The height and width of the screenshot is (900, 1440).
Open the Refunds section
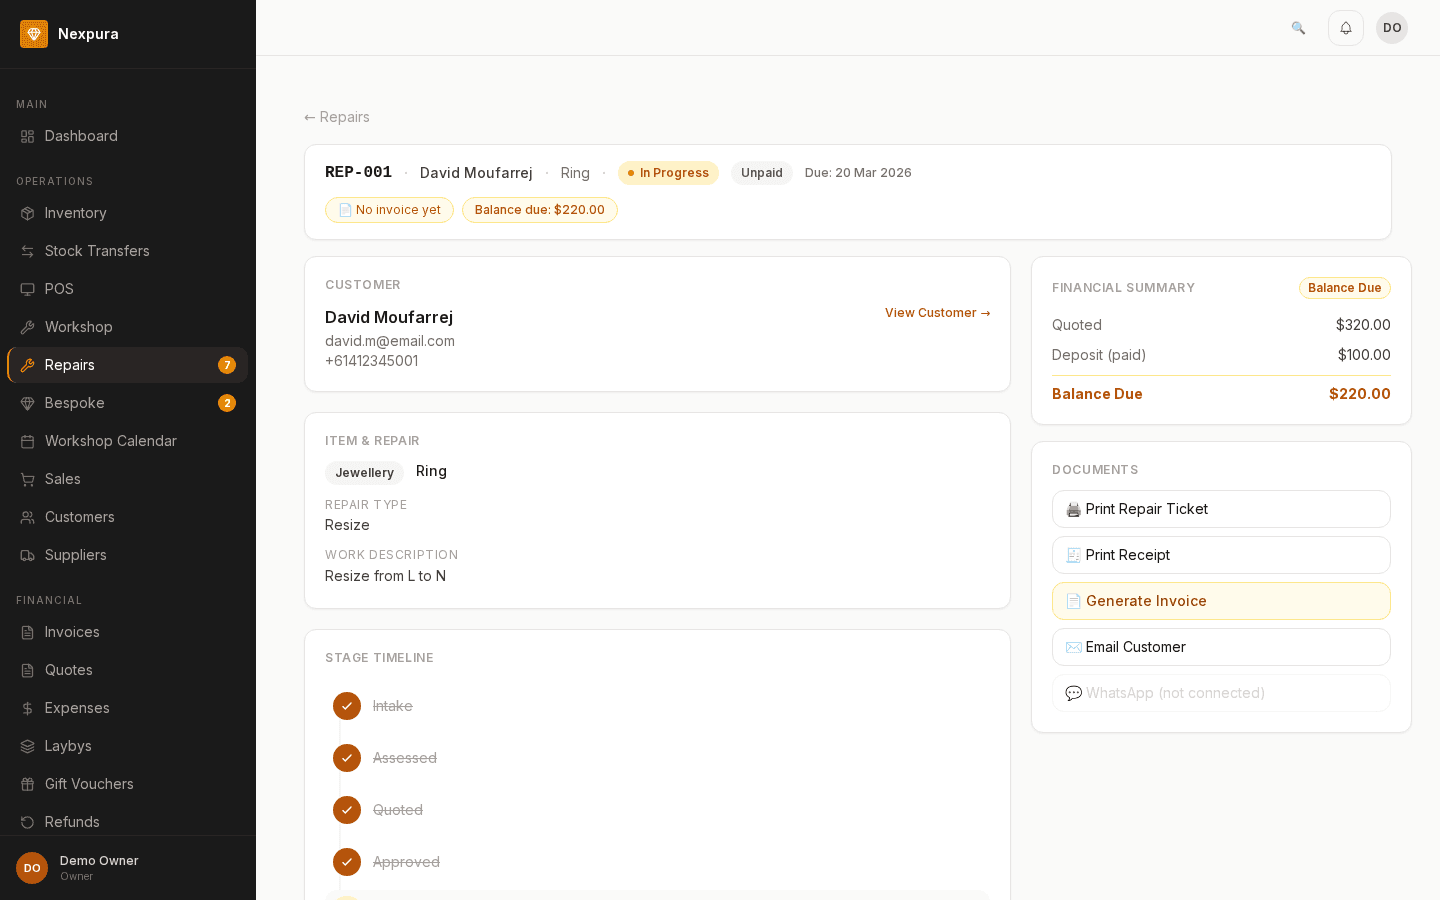point(72,822)
